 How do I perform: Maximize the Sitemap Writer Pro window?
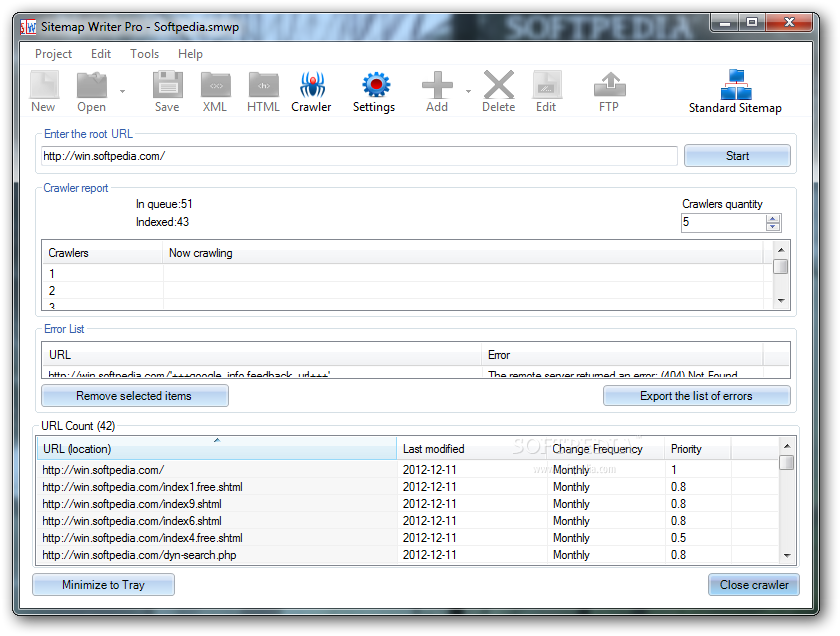point(752,22)
